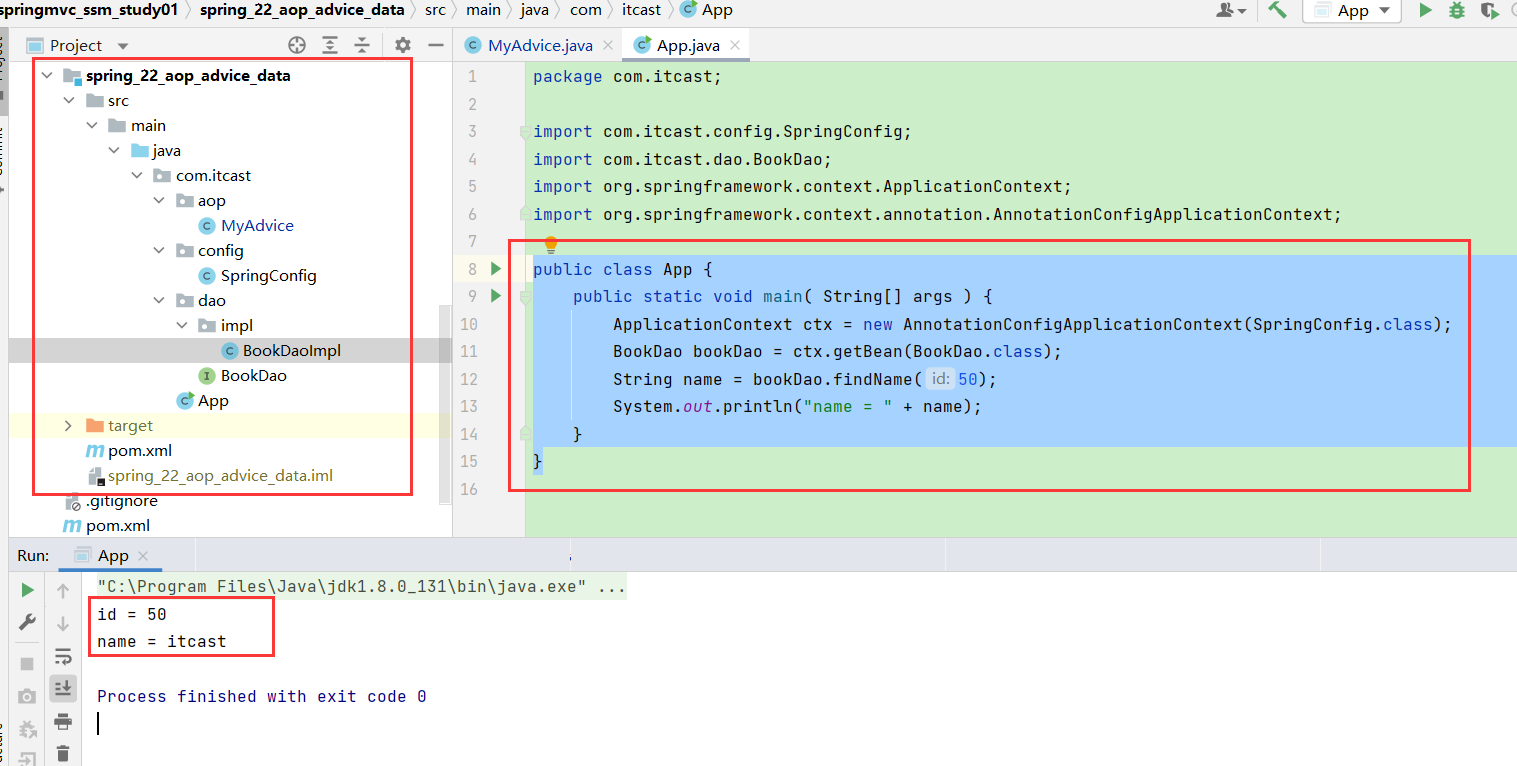Open Project panel gear settings
Image resolution: width=1517 pixels, height=766 pixels.
pyautogui.click(x=403, y=45)
